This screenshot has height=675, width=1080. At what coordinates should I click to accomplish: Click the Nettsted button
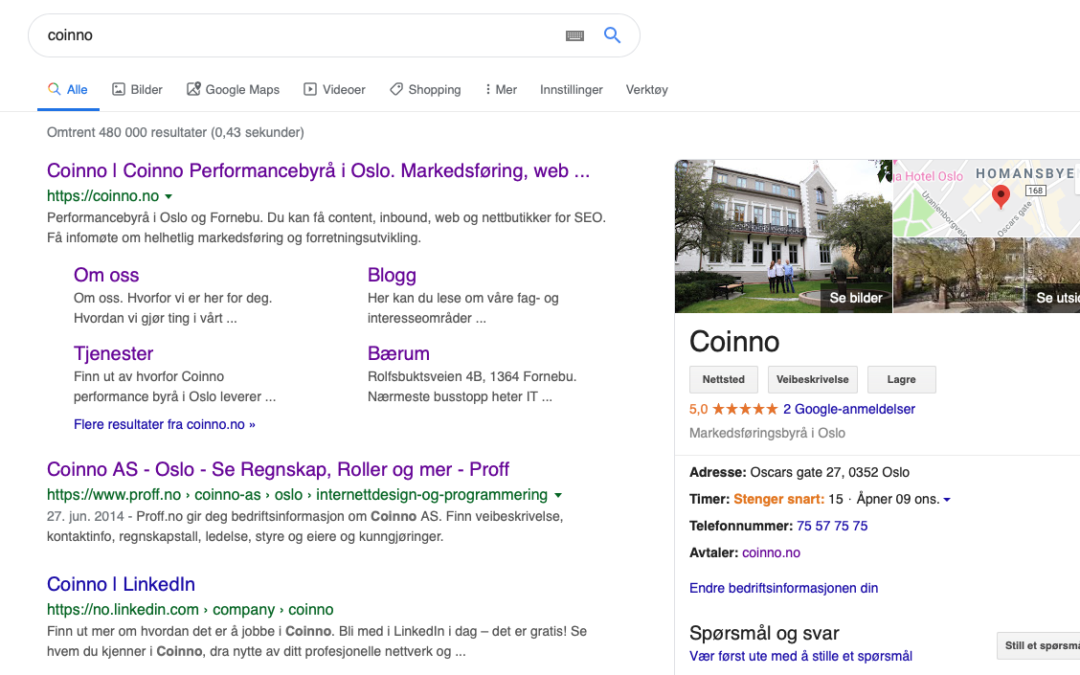723,380
